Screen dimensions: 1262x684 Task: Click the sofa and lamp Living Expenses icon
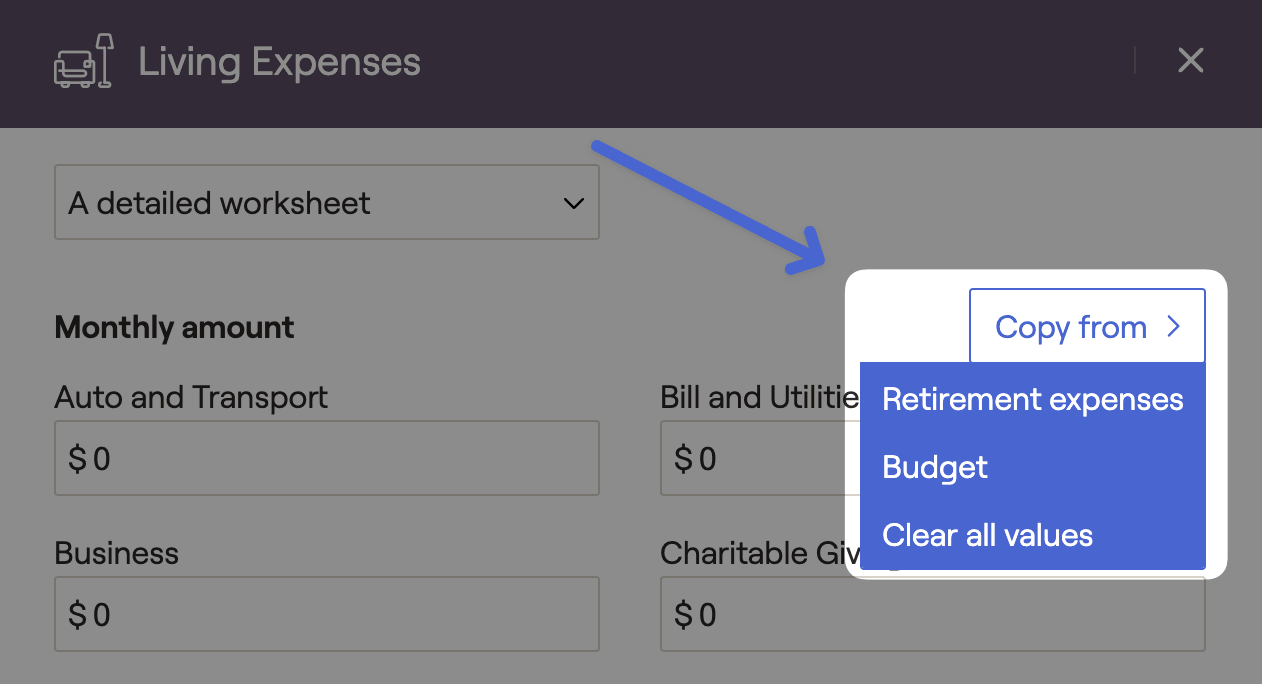click(x=84, y=62)
